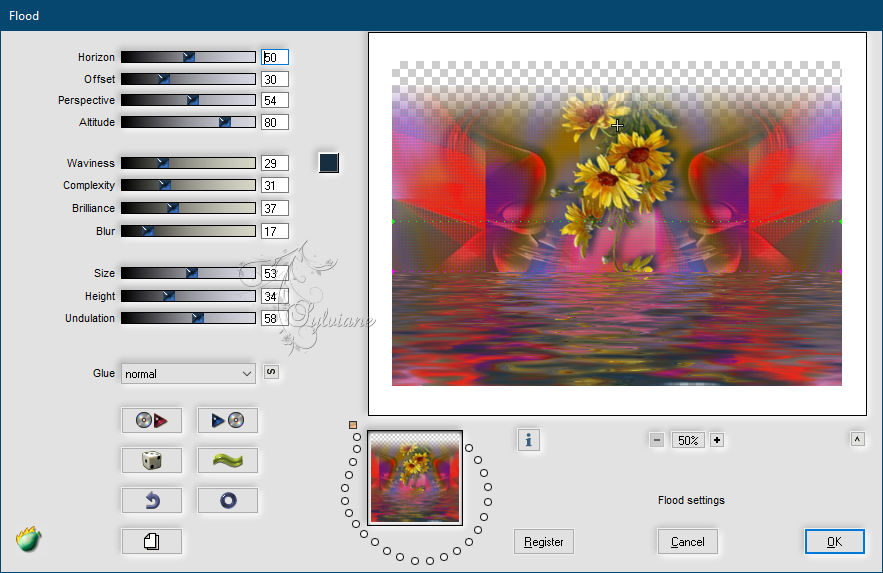This screenshot has height=573, width=883.
Task: Click the 50% zoom level display
Action: pos(688,440)
